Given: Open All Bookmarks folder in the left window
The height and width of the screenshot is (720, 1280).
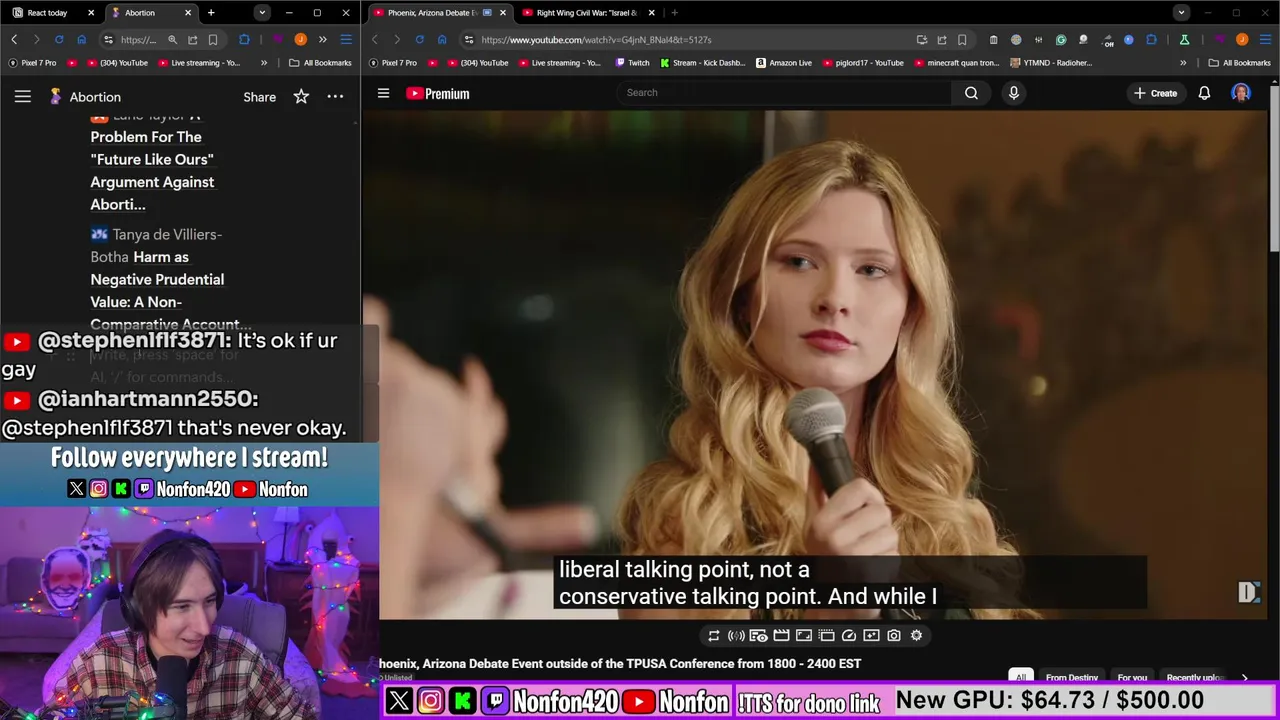Looking at the screenshot, I should [x=320, y=62].
